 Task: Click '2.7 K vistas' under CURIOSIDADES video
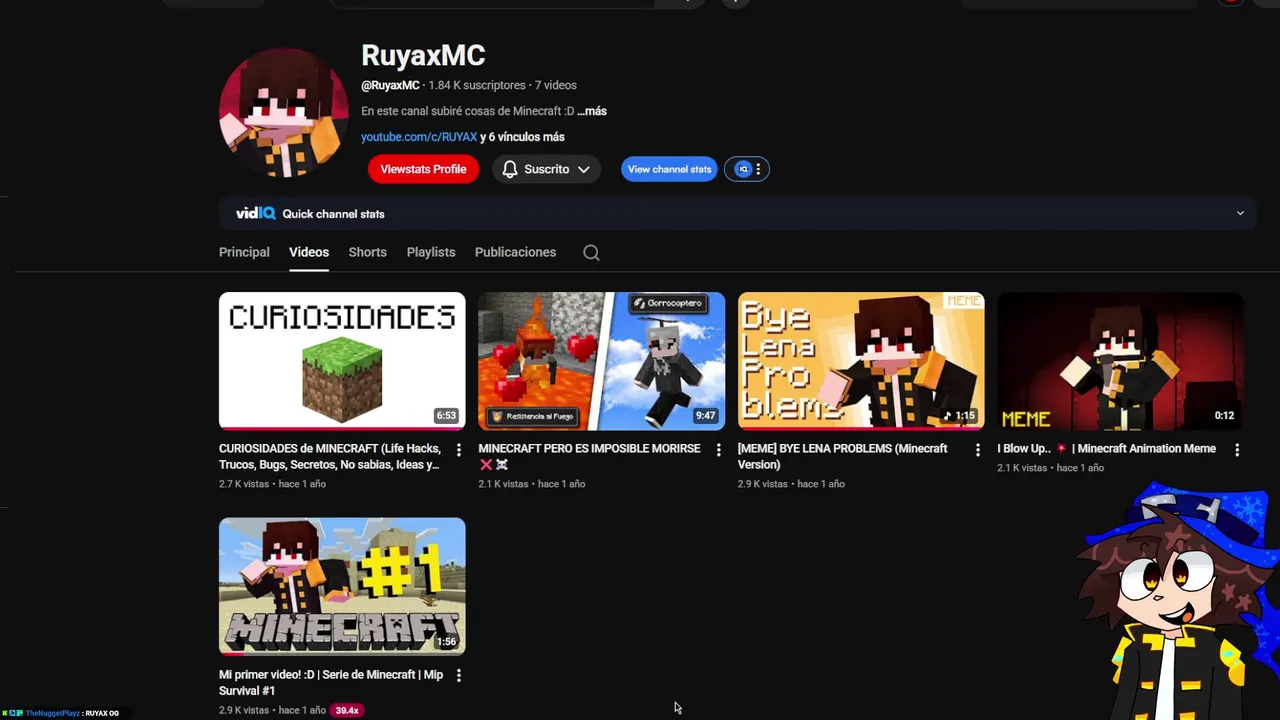(244, 484)
